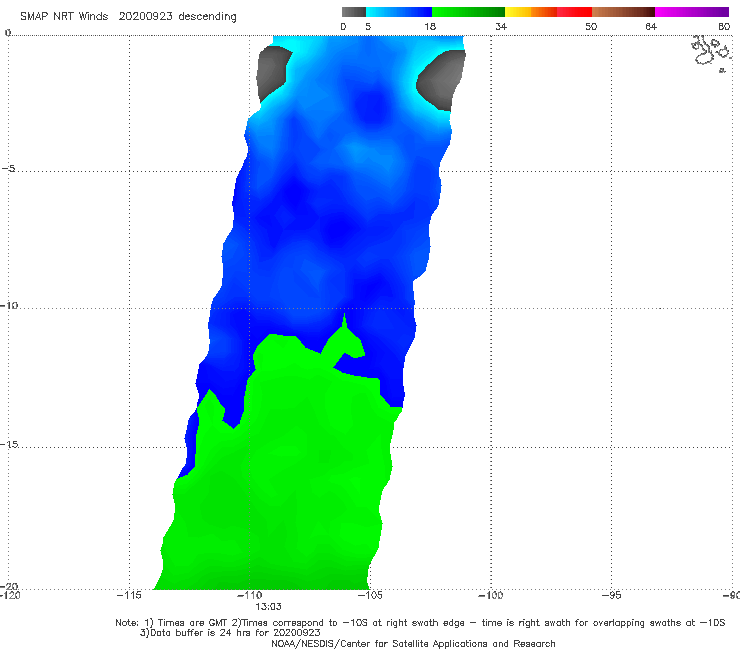This screenshot has width=740, height=650.
Task: Click colorbar label '64'
Action: point(651,27)
